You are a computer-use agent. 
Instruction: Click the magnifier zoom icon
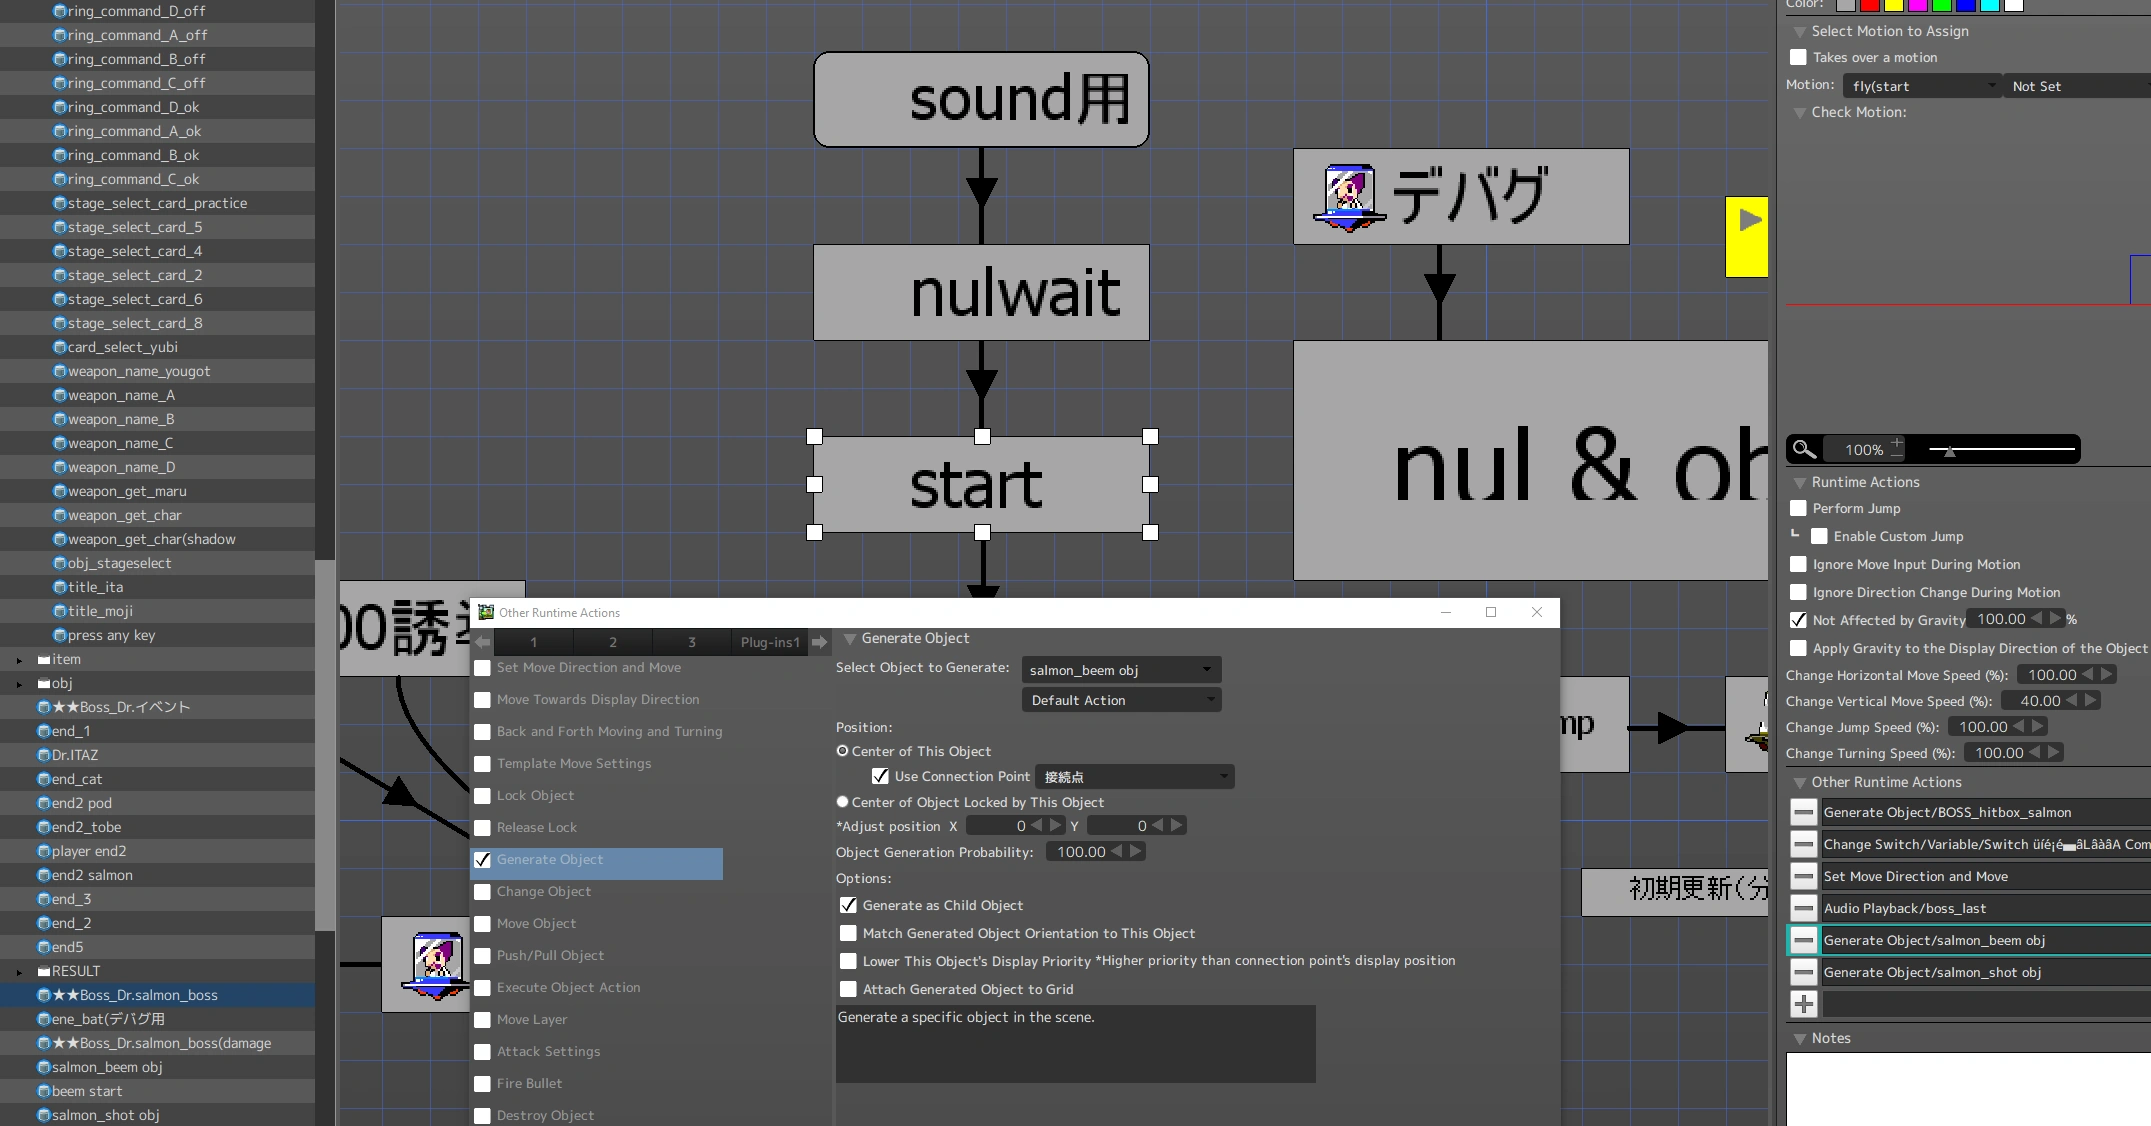click(1804, 449)
